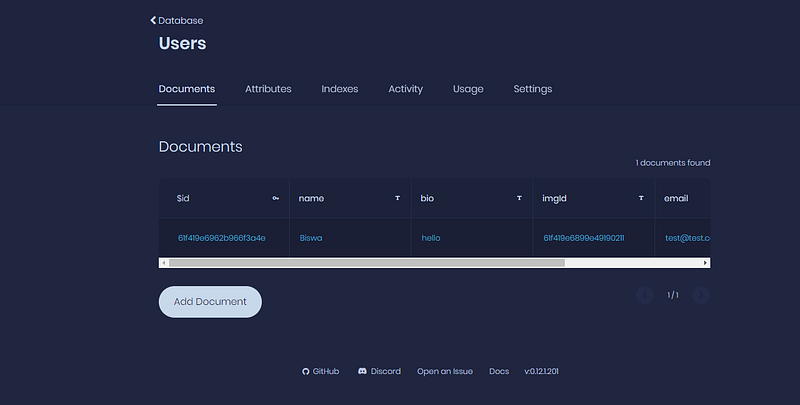Click Open an Issue link
Screen dimensions: 800x405
click(x=445, y=371)
